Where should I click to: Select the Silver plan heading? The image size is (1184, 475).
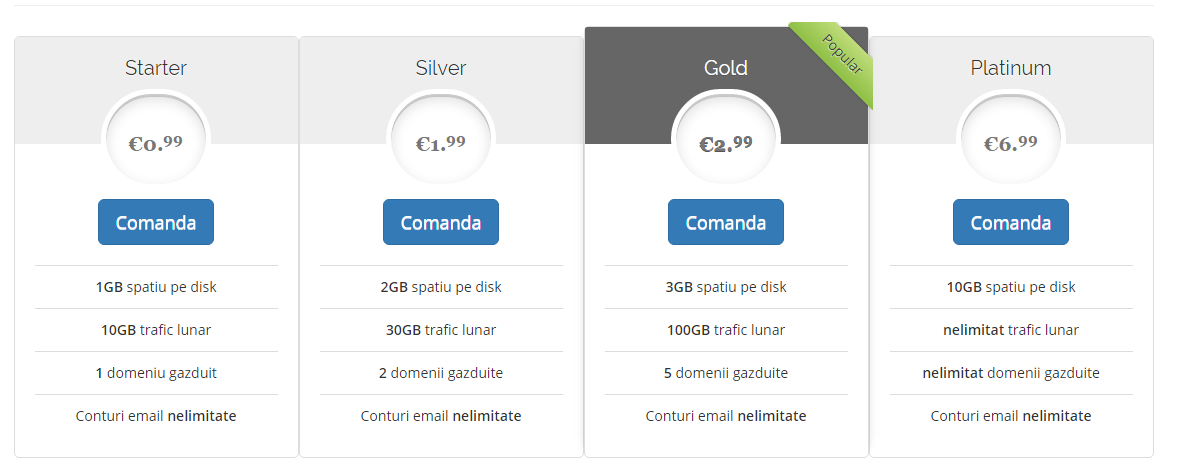(x=441, y=68)
